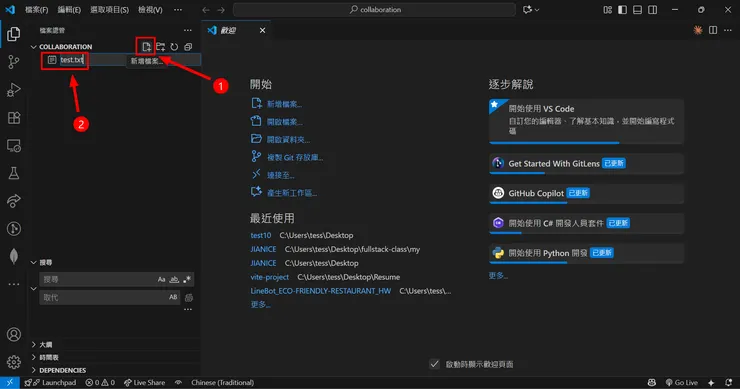The width and height of the screenshot is (740, 389).
Task: Collapse the 搜尋 section
Action: point(34,262)
